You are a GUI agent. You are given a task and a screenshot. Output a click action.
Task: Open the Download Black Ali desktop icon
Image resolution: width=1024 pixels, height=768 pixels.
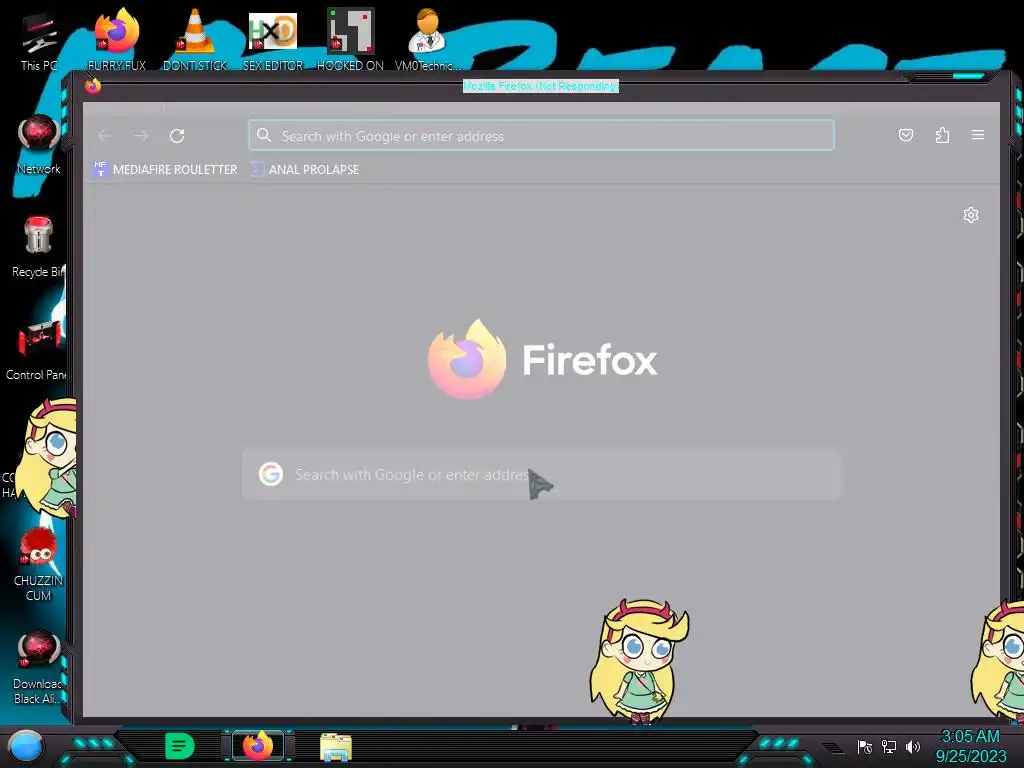(x=39, y=667)
